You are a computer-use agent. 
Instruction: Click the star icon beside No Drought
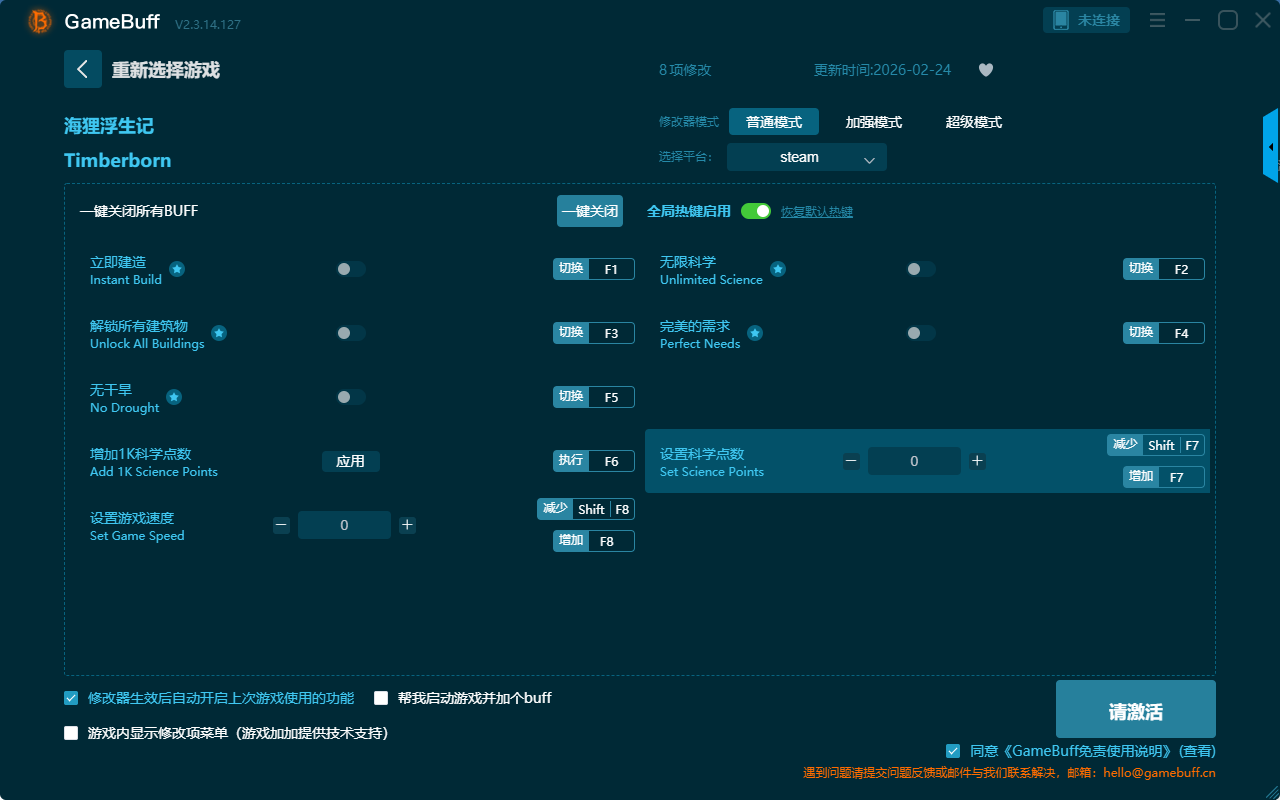pos(174,397)
